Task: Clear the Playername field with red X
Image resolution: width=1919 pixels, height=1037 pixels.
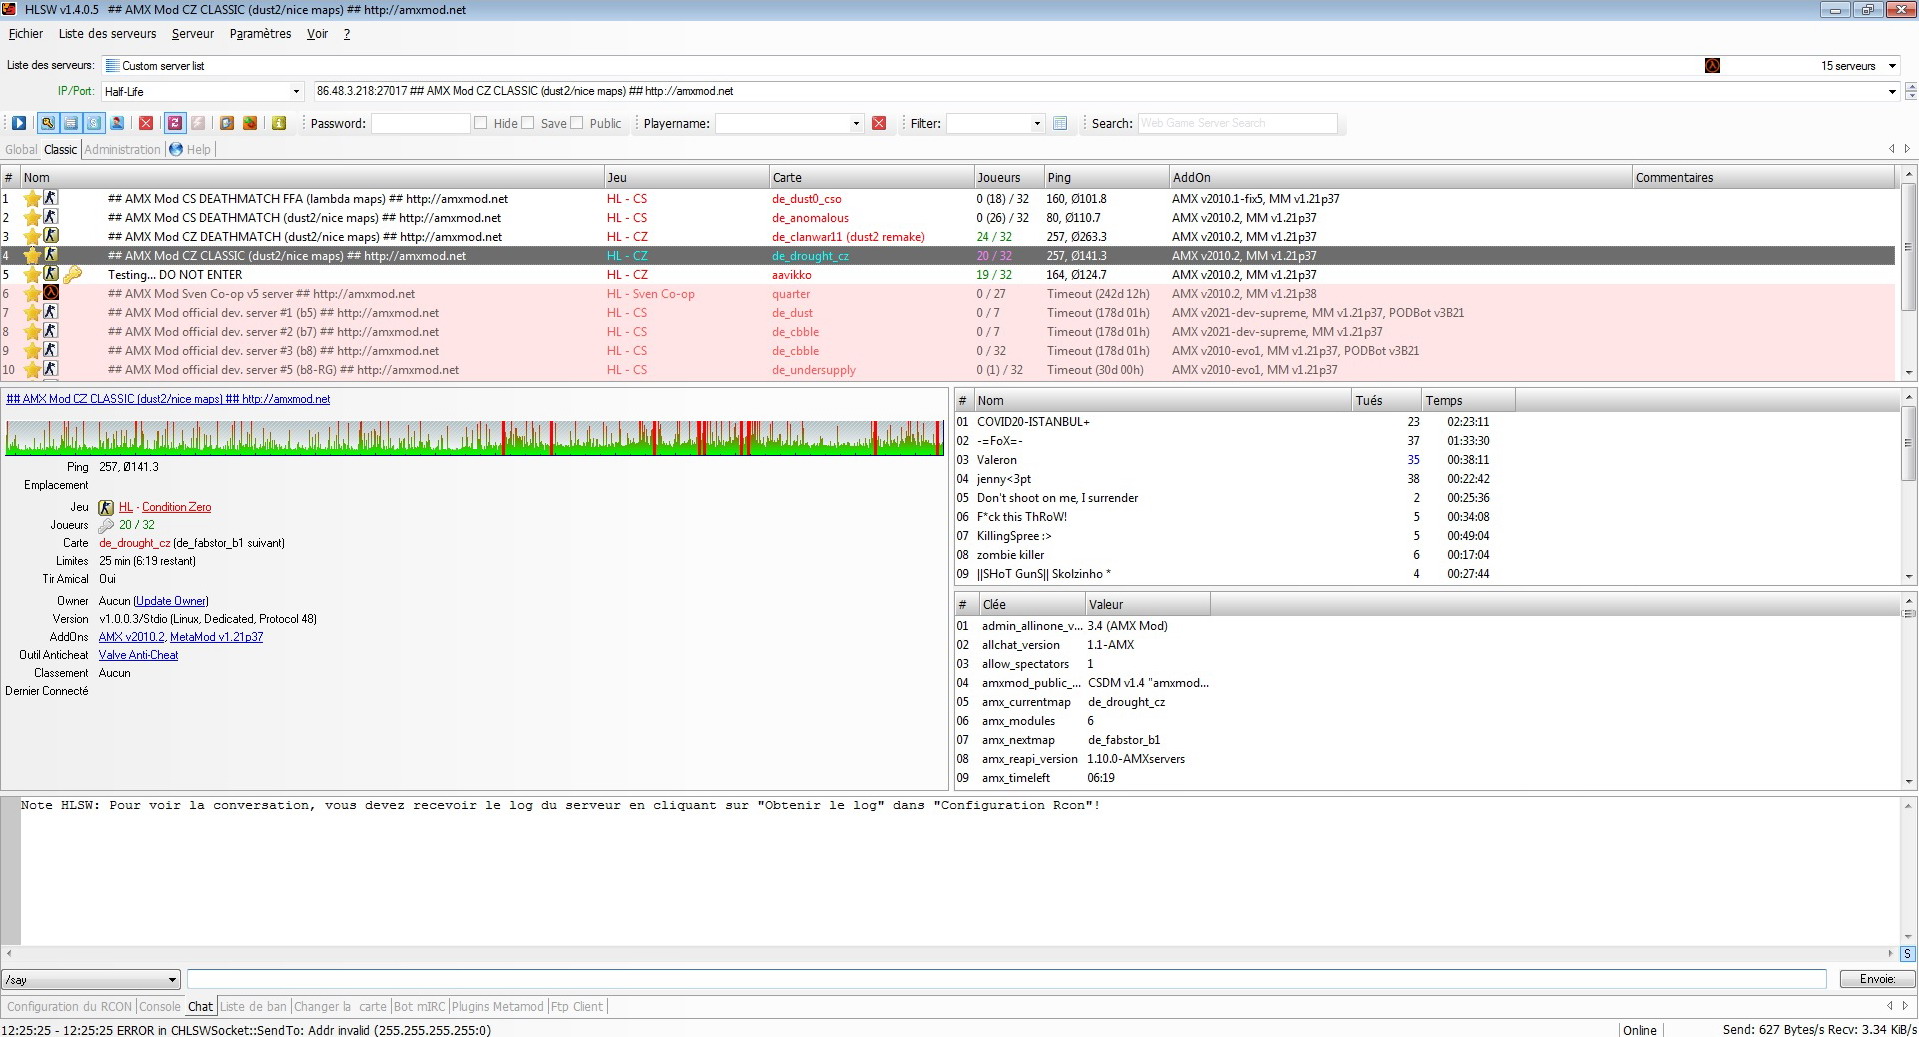Action: point(879,123)
